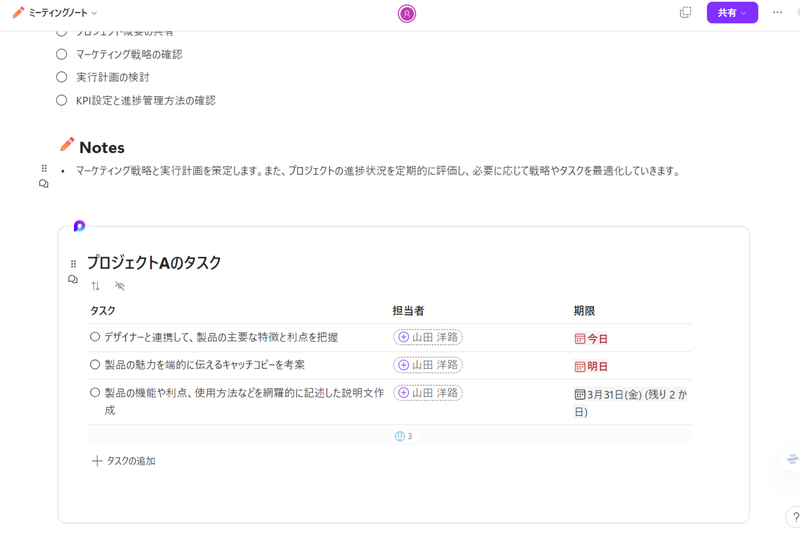
Task: Click 山田 洋路 assignee in the first task row
Action: point(428,337)
